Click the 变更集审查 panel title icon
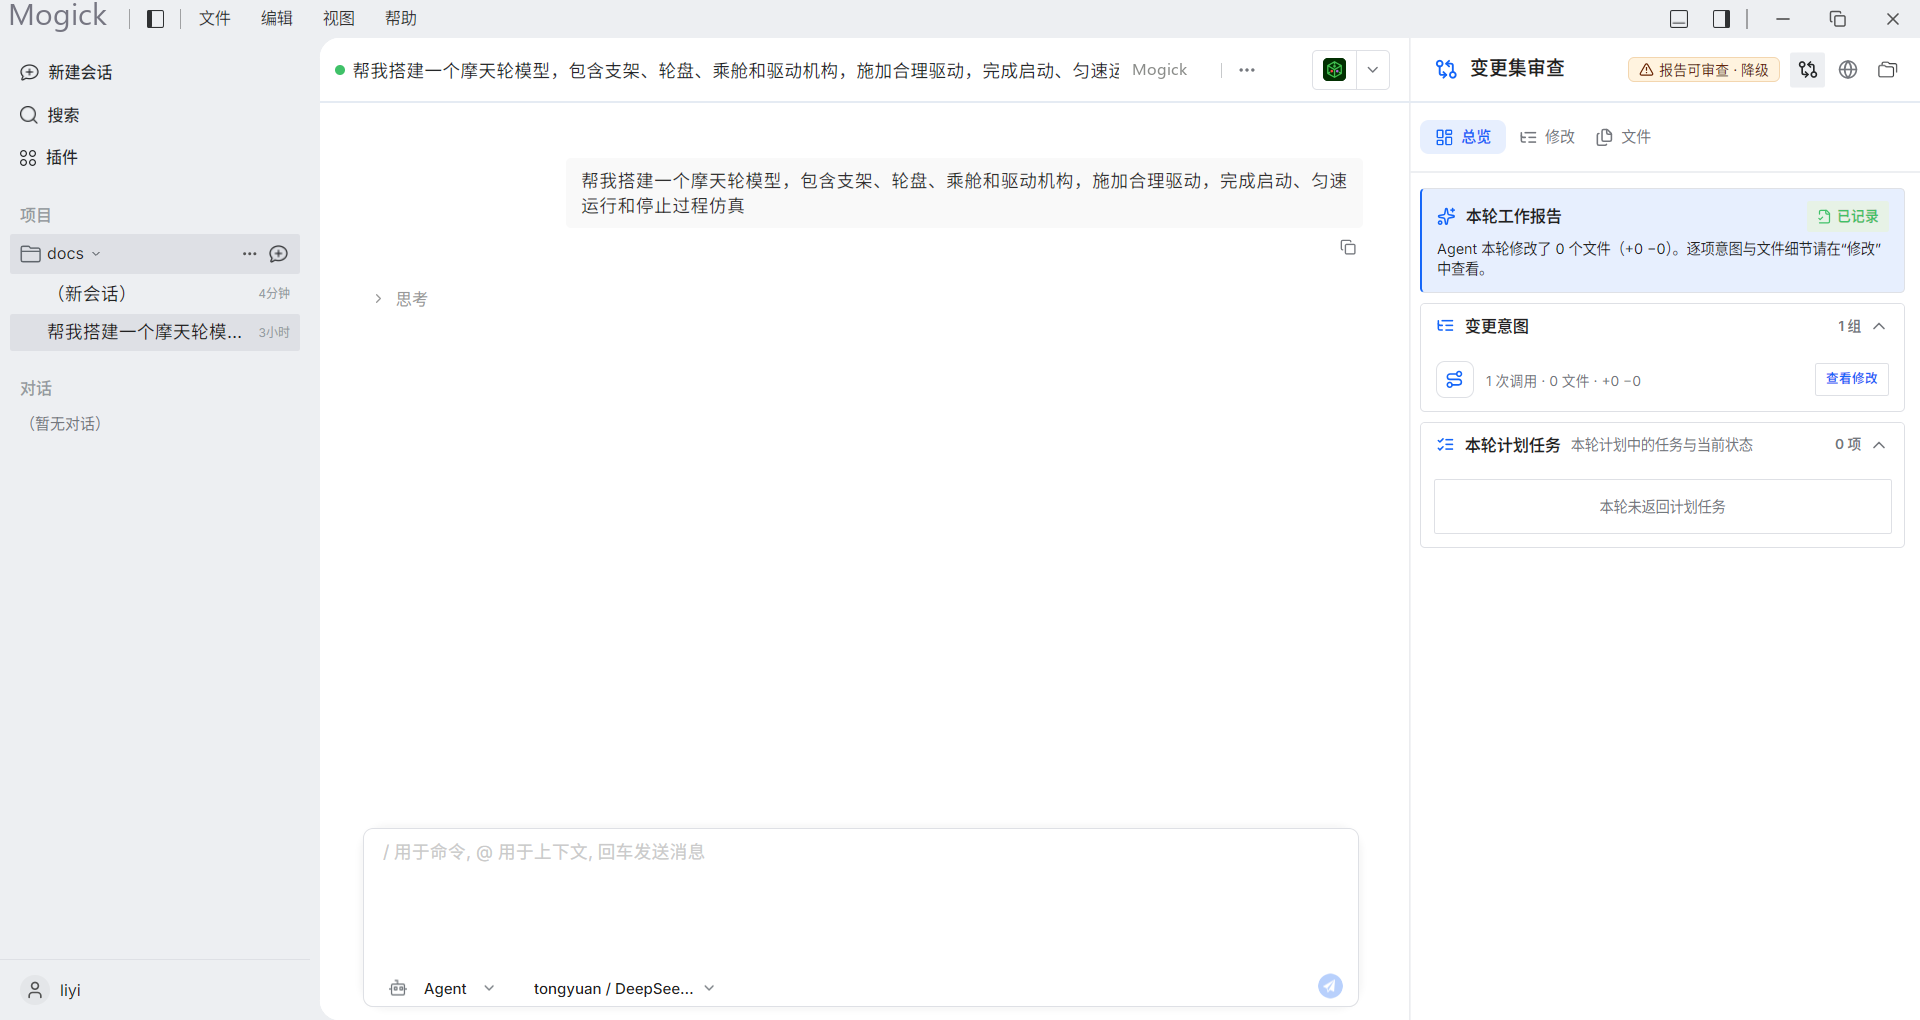The height and width of the screenshot is (1020, 1920). point(1446,69)
